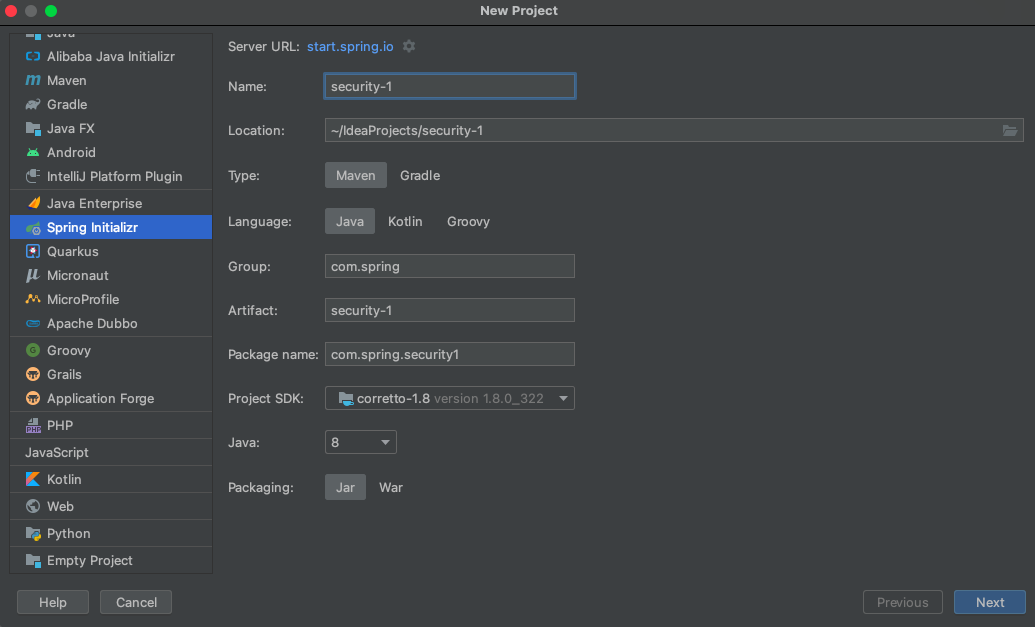Set packaging to War

(391, 488)
